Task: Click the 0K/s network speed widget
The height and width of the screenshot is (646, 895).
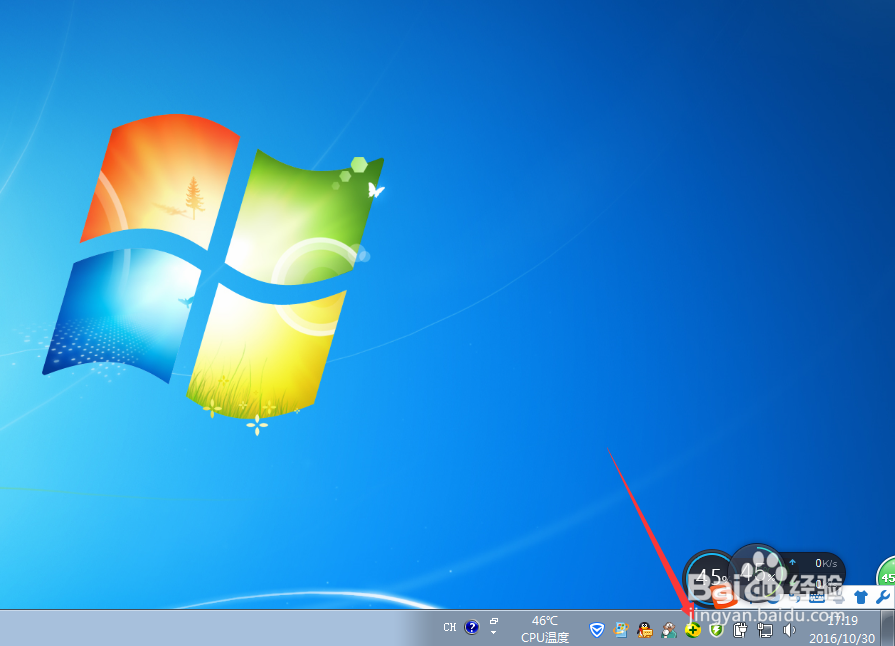Action: (x=813, y=571)
